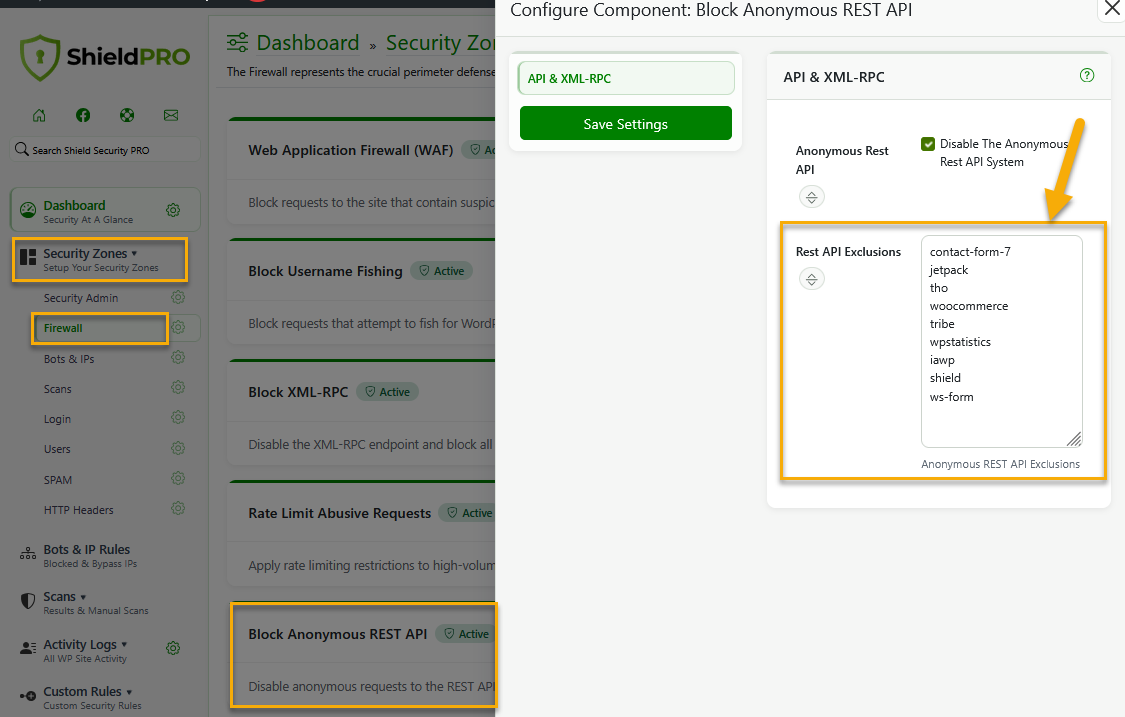The height and width of the screenshot is (717, 1125).
Task: Select SPAM submenu item
Action: [58, 480]
